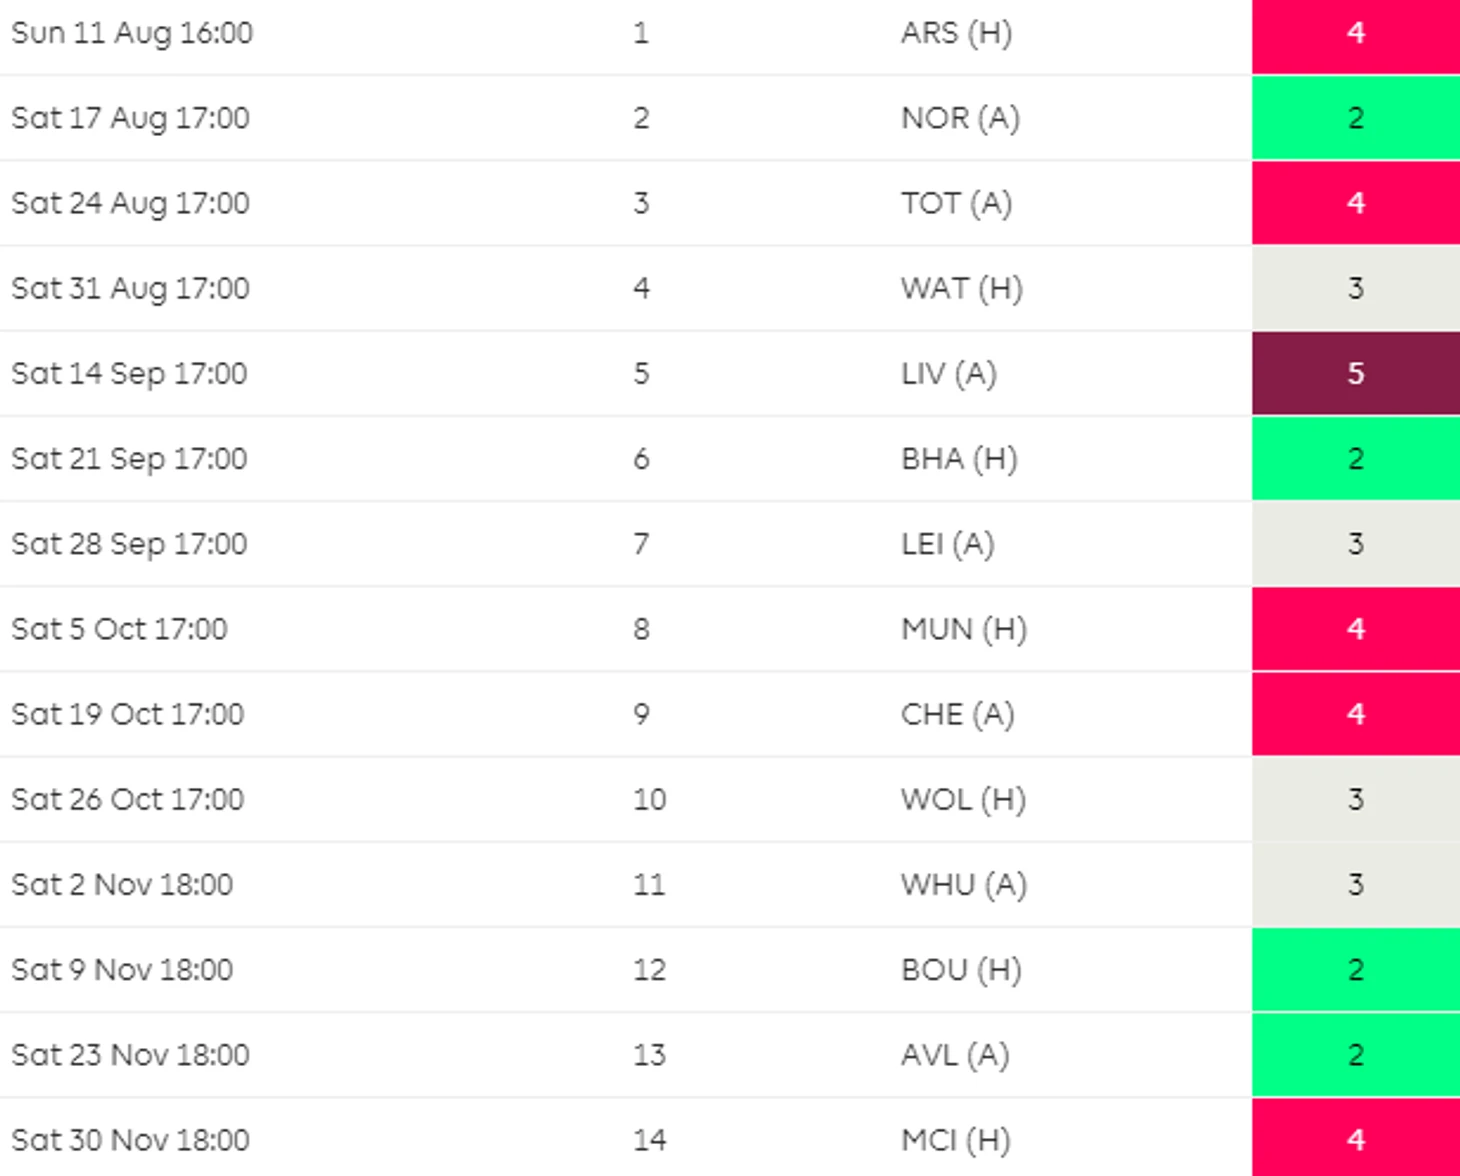
Task: Click grey difficulty cell for Watford
Action: tap(1355, 289)
